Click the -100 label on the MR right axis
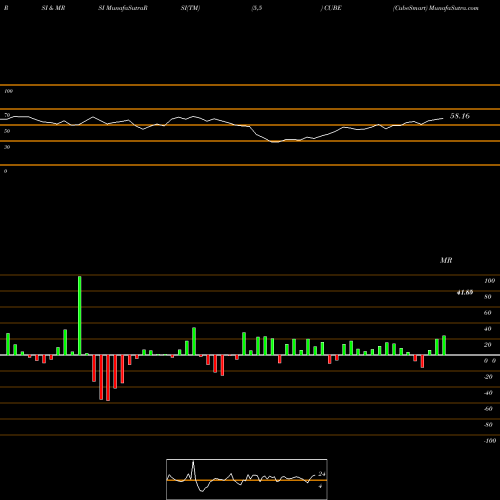The height and width of the screenshot is (500, 500). [489, 441]
